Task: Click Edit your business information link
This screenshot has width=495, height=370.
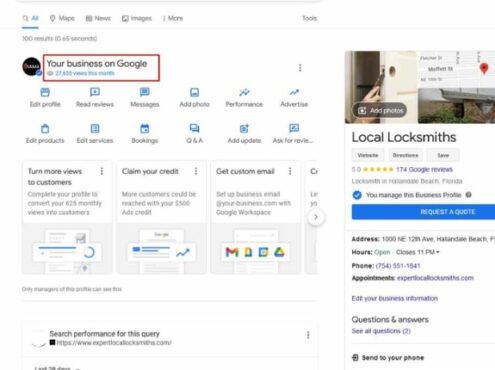Action: pos(395,298)
